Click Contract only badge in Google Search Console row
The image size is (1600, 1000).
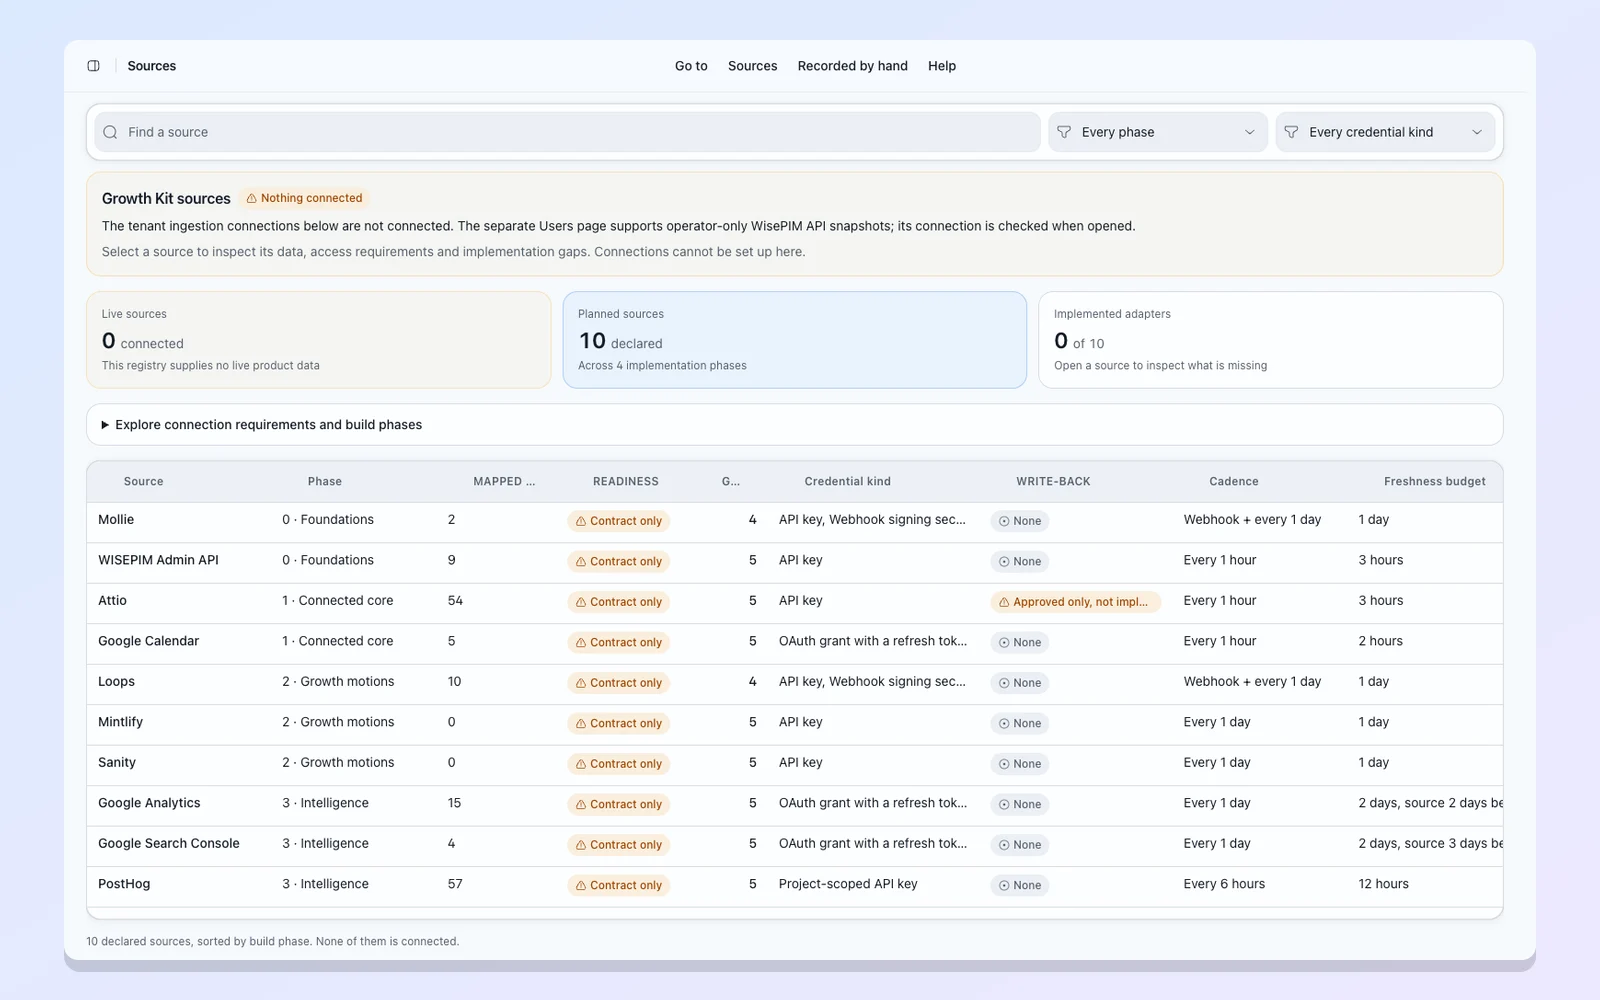618,845
